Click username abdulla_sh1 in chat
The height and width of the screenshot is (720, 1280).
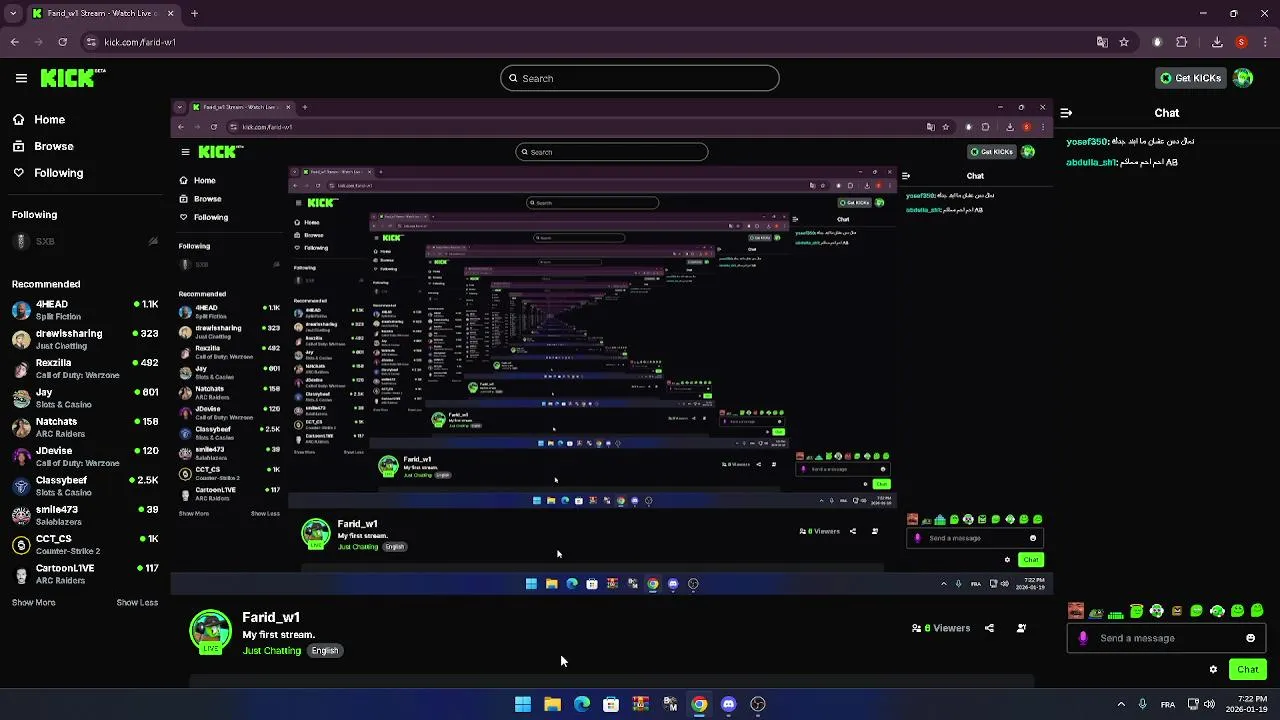1091,162
